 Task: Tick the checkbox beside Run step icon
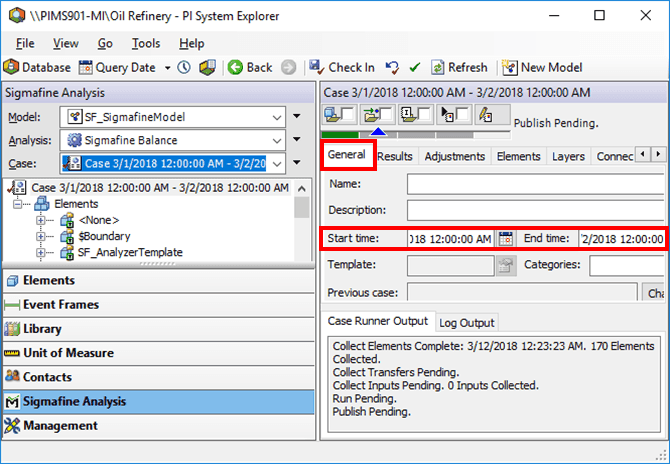coord(463,114)
